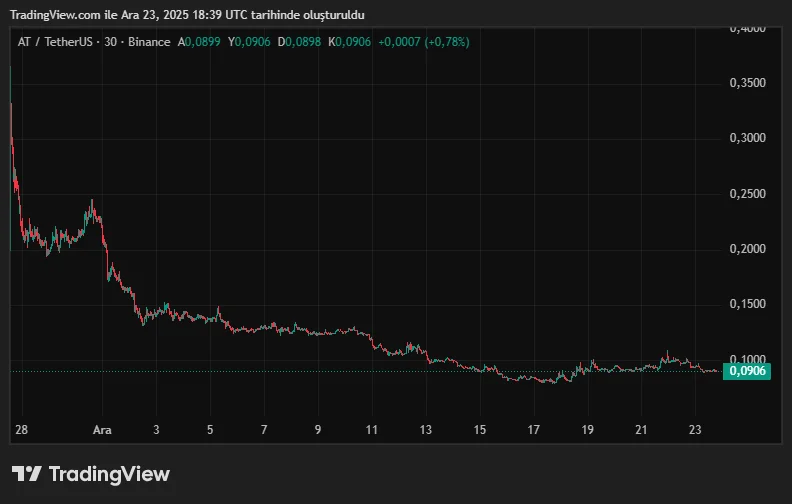The height and width of the screenshot is (504, 792).
Task: Select date 13 on the time axis
Action: click(x=426, y=430)
